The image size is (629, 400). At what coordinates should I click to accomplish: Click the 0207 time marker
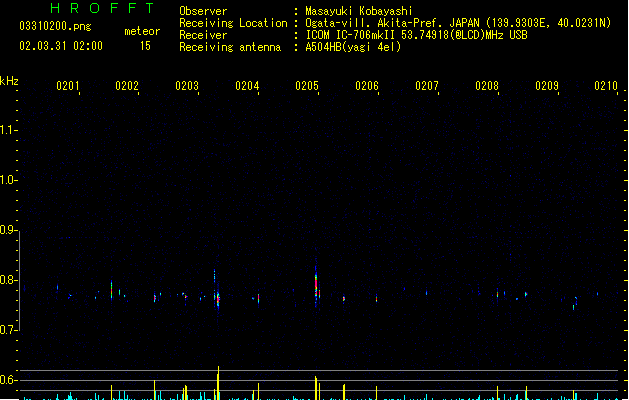click(x=427, y=86)
